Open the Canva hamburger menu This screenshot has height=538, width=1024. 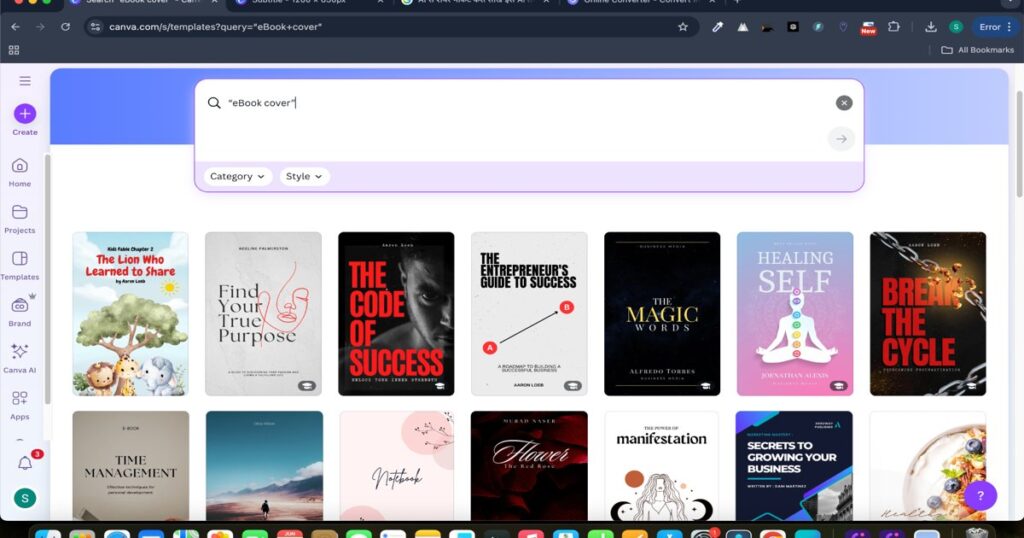[25, 81]
